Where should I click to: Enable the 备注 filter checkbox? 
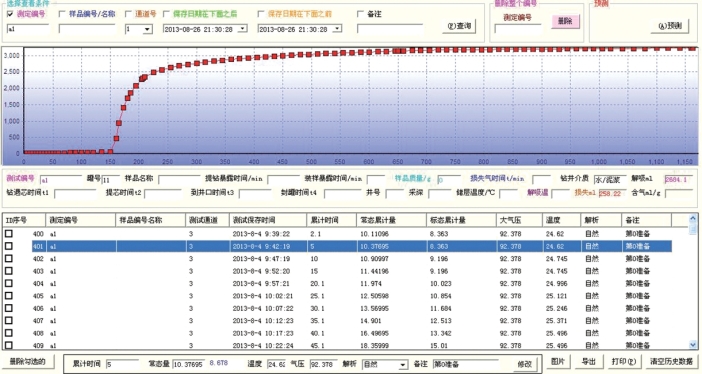[x=360, y=14]
